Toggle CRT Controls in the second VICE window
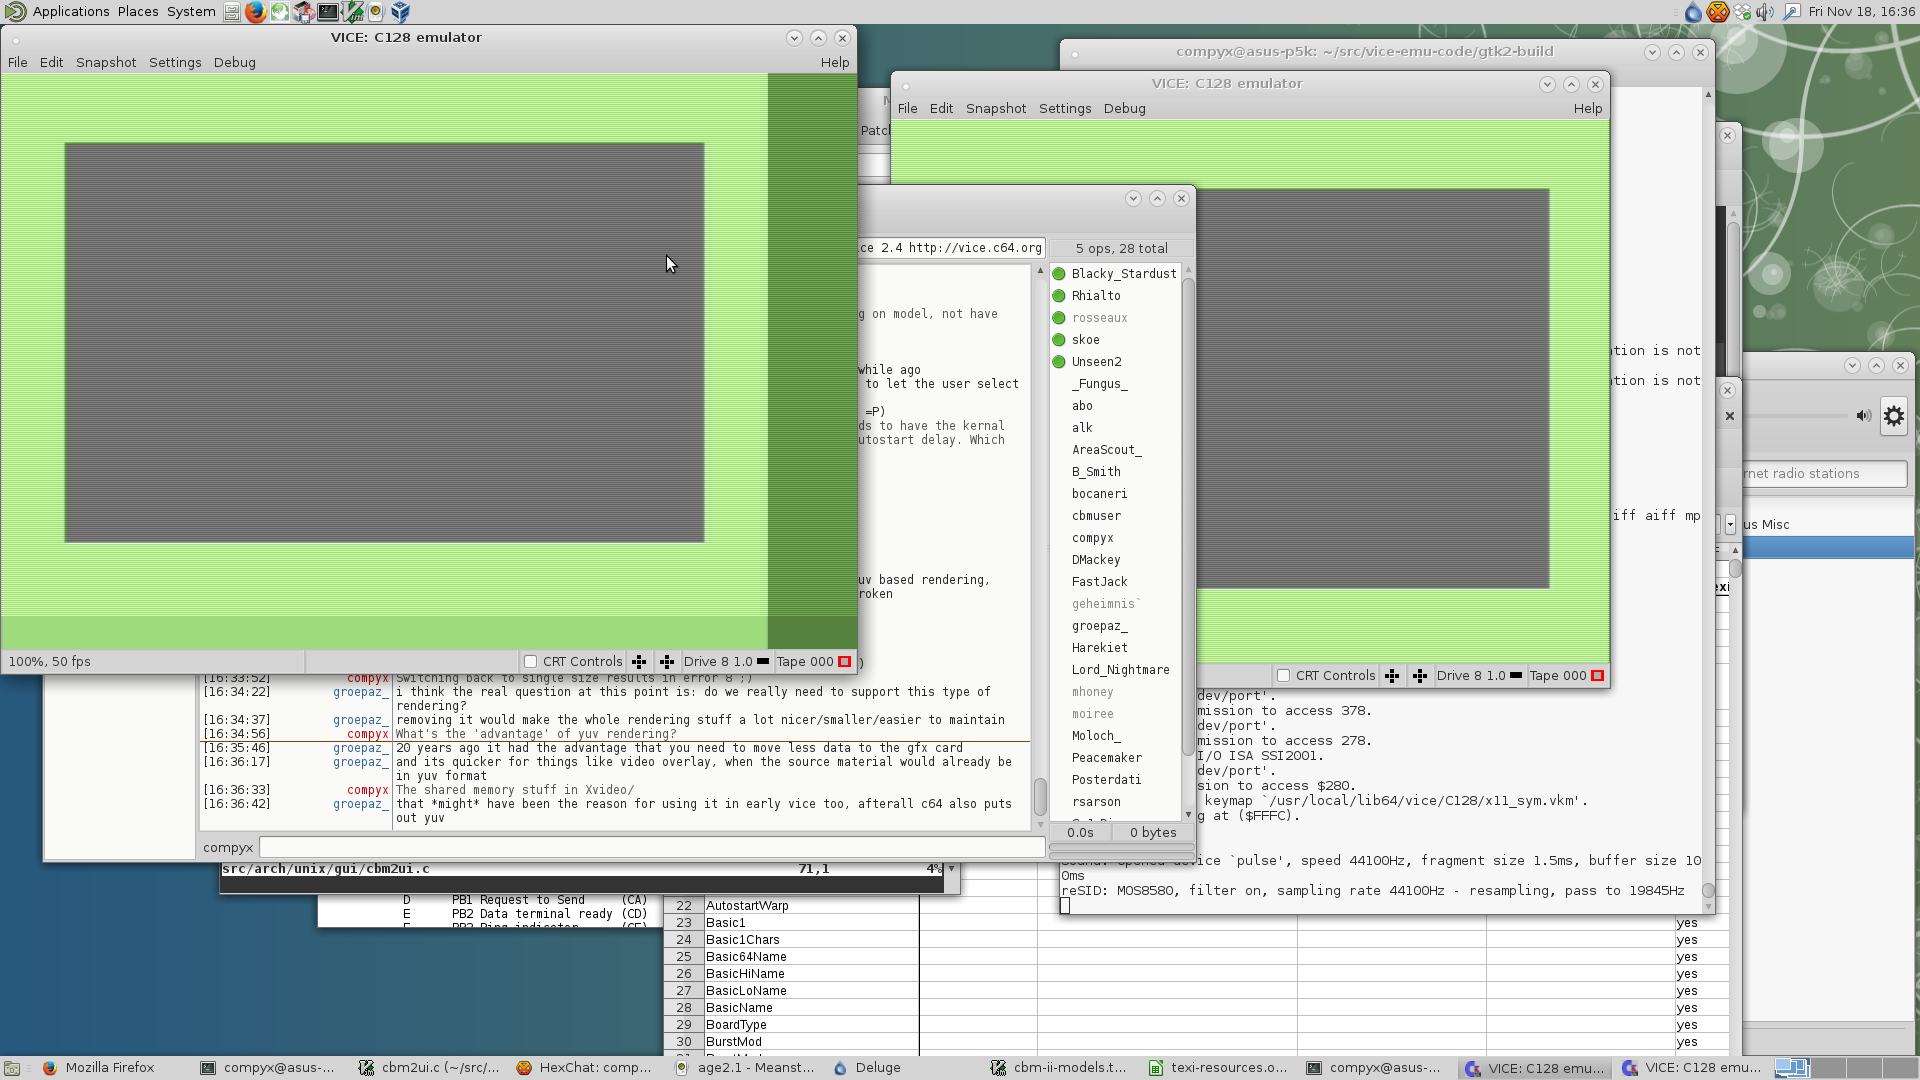This screenshot has width=1920, height=1080. [1284, 676]
